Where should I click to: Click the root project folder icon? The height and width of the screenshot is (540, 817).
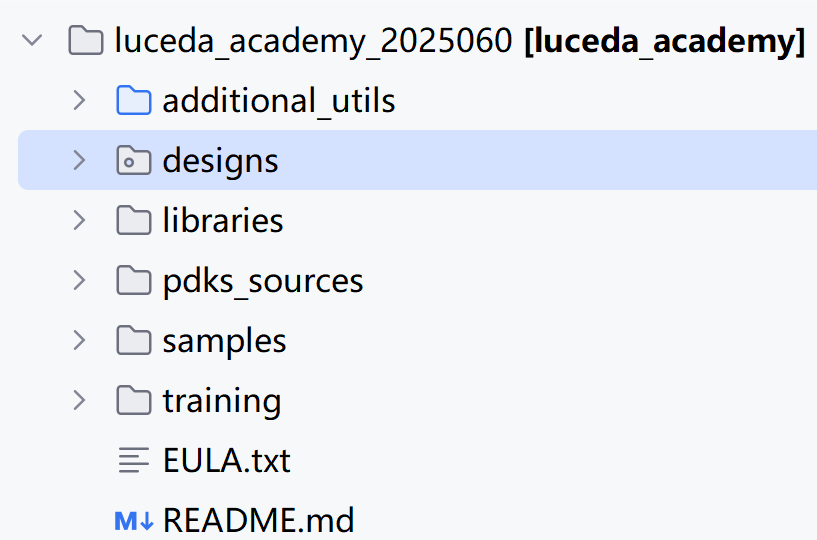[x=85, y=41]
